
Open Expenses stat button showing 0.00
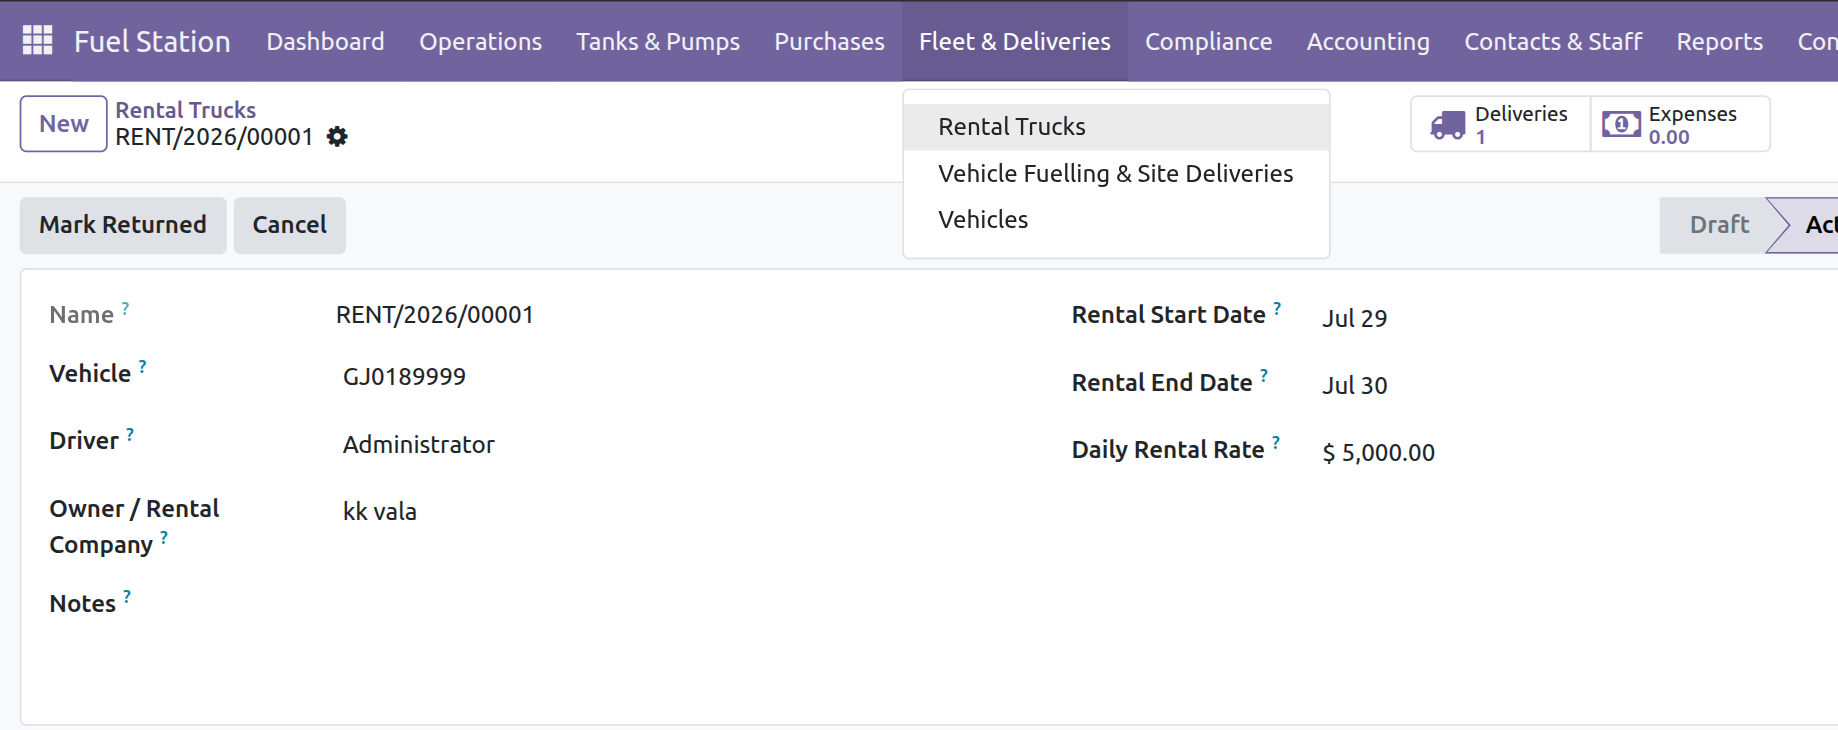pos(1680,124)
